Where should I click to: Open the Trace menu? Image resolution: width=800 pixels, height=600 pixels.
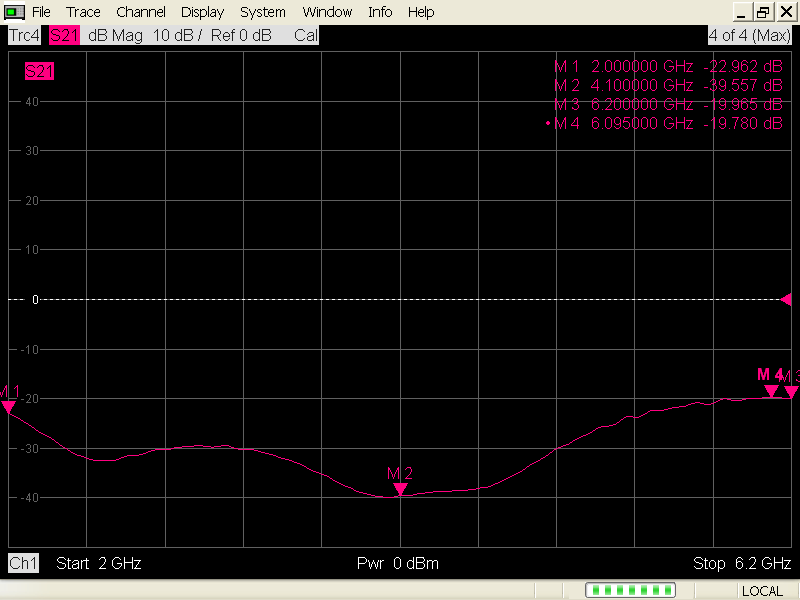click(x=83, y=11)
